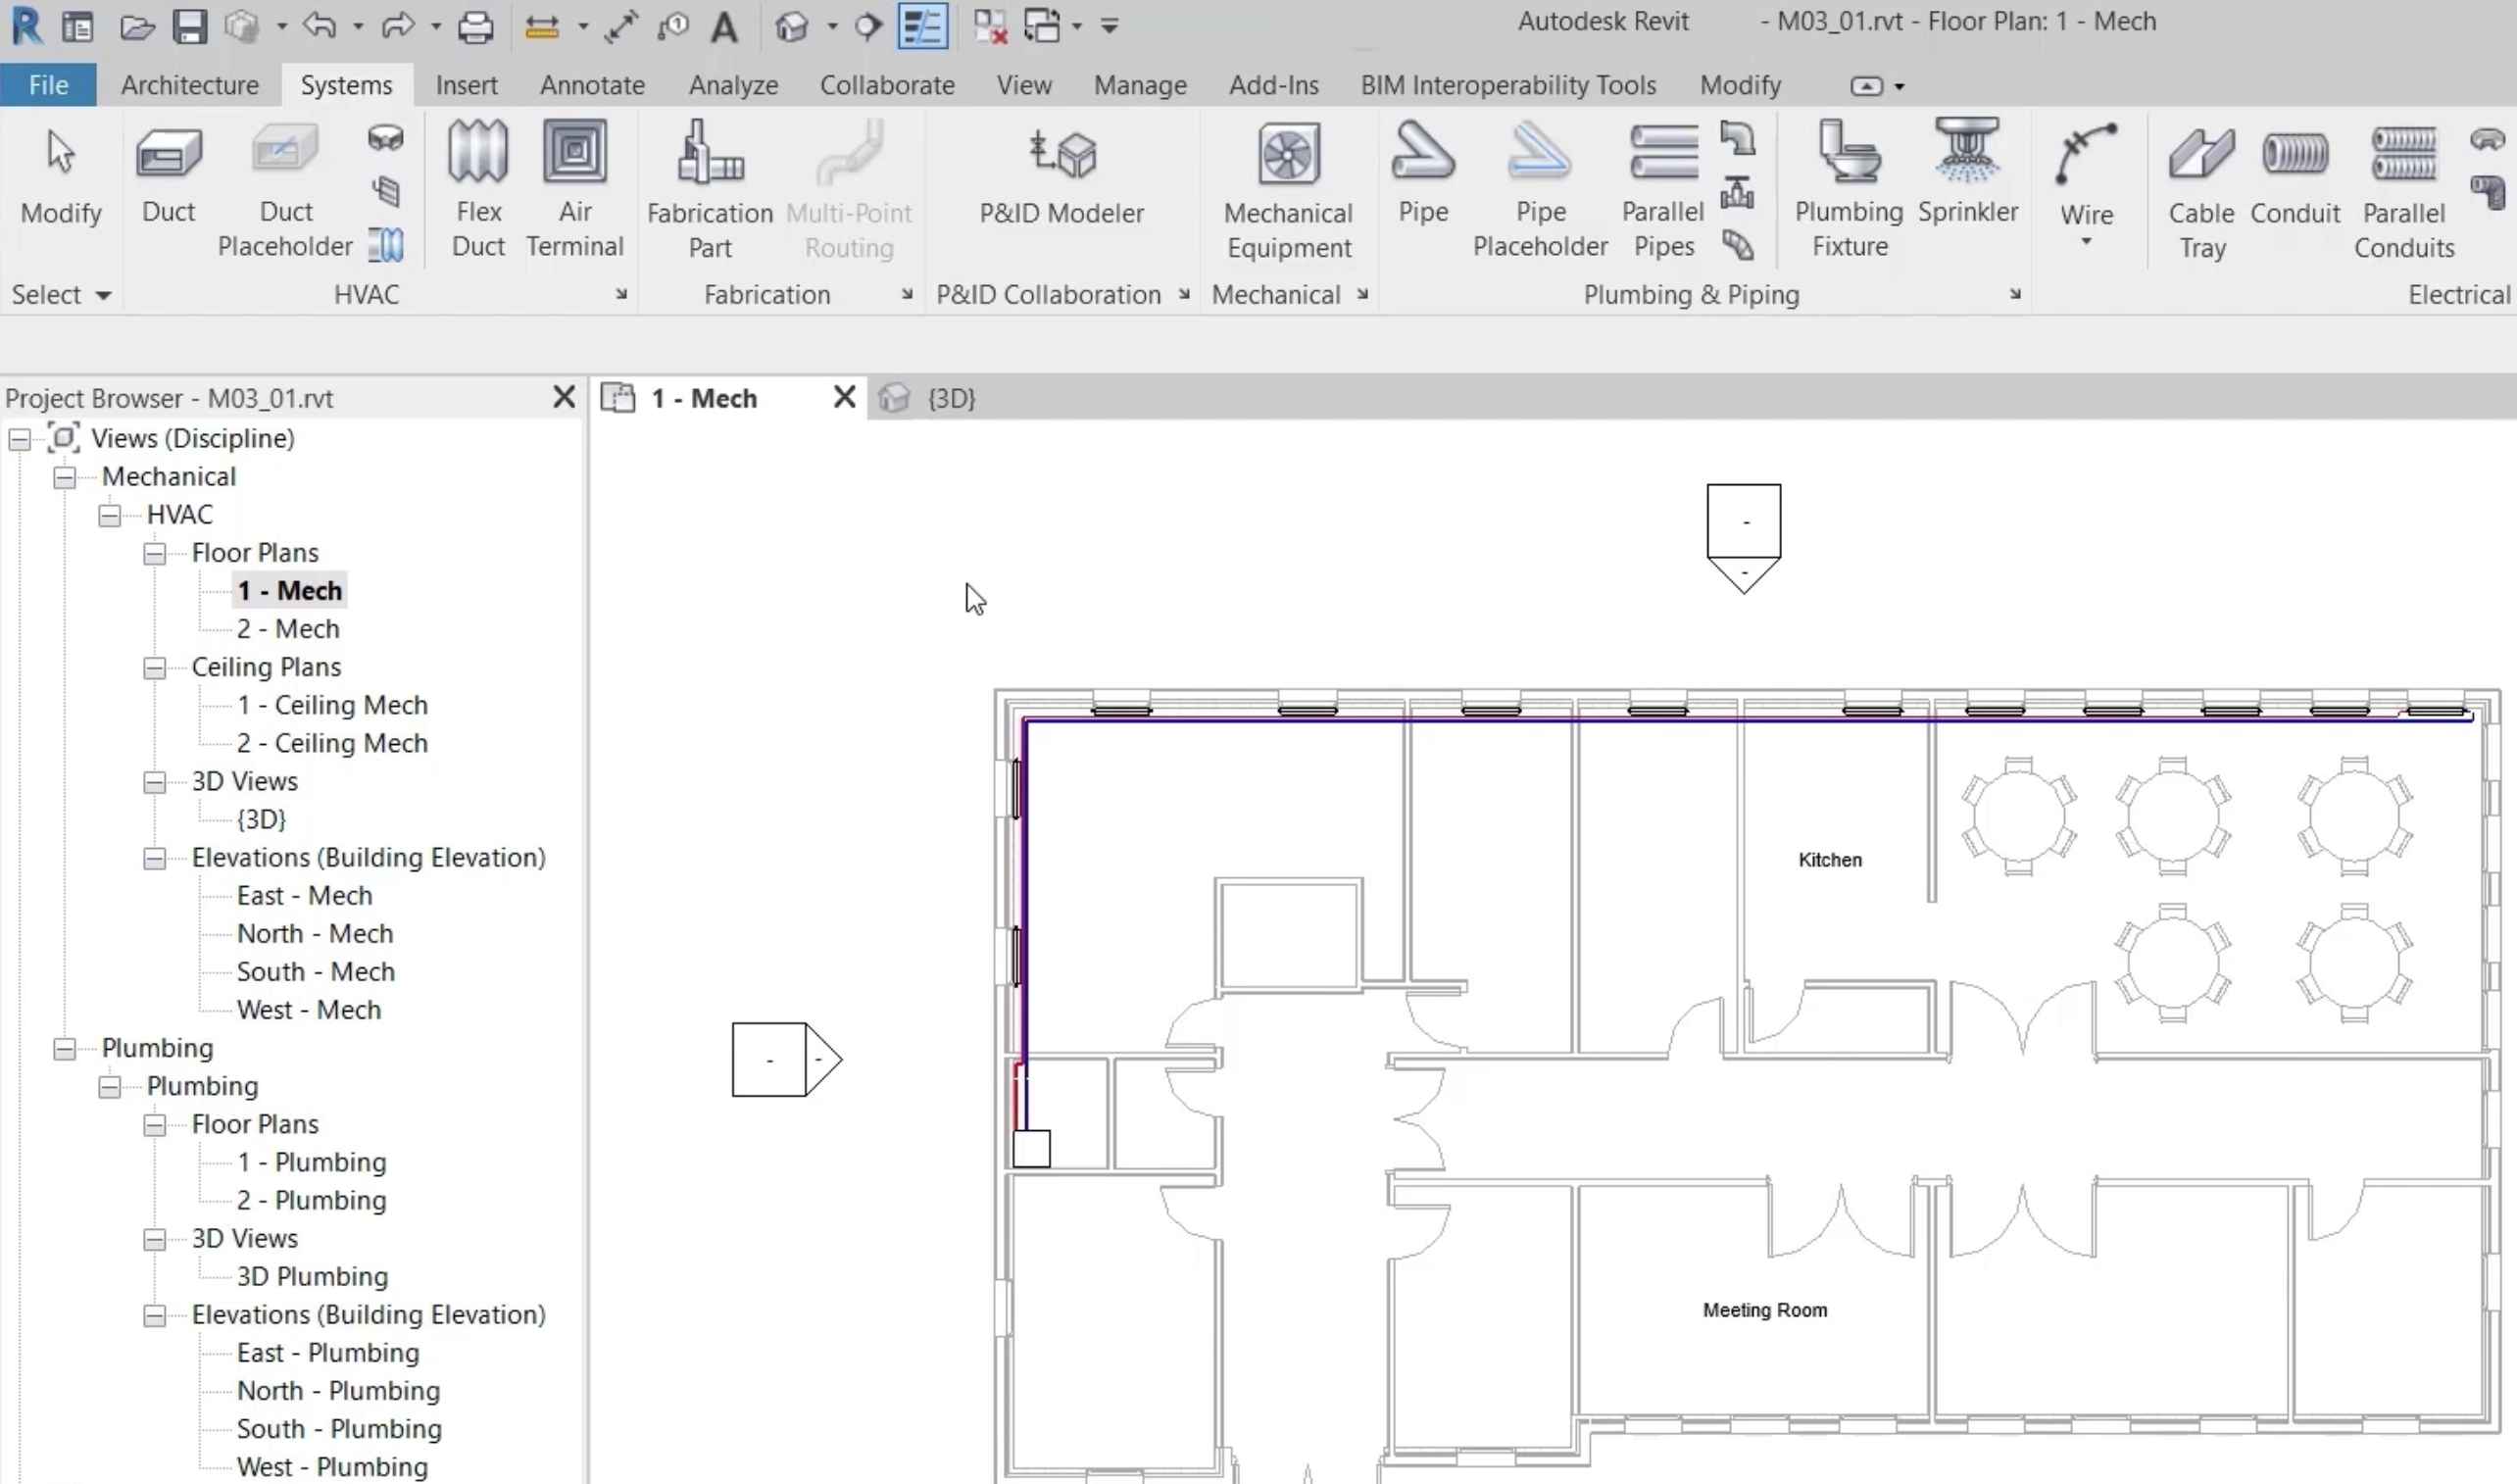The image size is (2517, 1484).
Task: Switch to the Architecture ribbon tab
Action: coord(190,85)
